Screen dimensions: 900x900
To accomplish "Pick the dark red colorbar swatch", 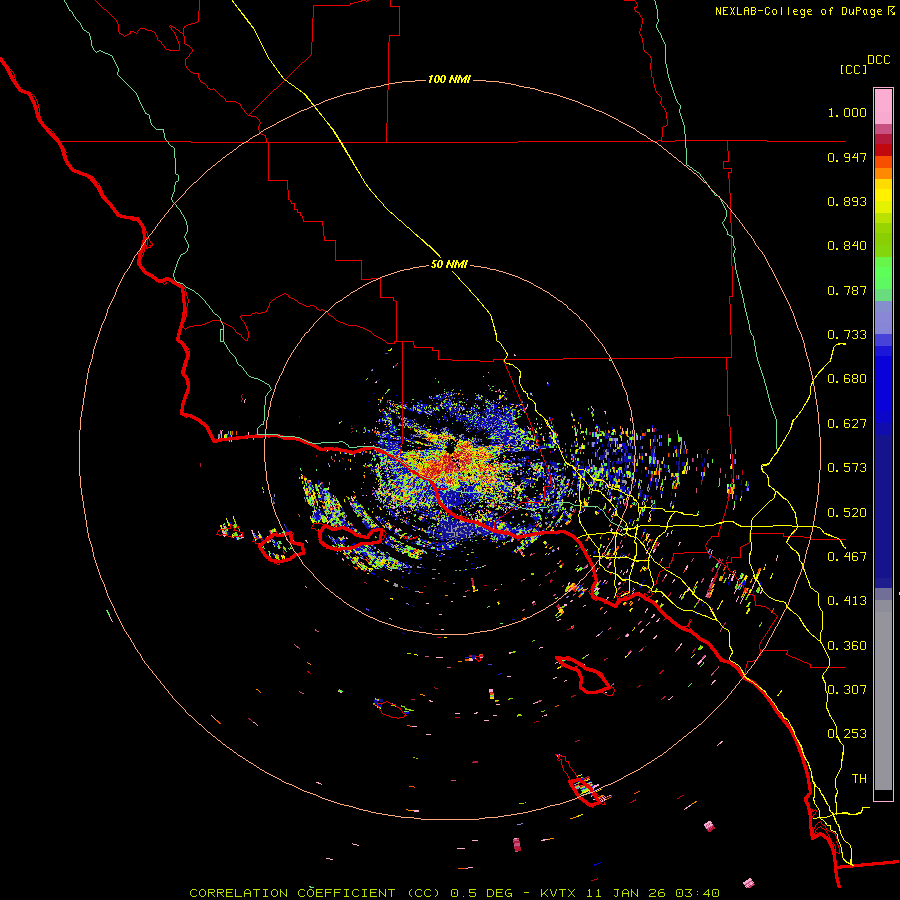I will click(883, 150).
